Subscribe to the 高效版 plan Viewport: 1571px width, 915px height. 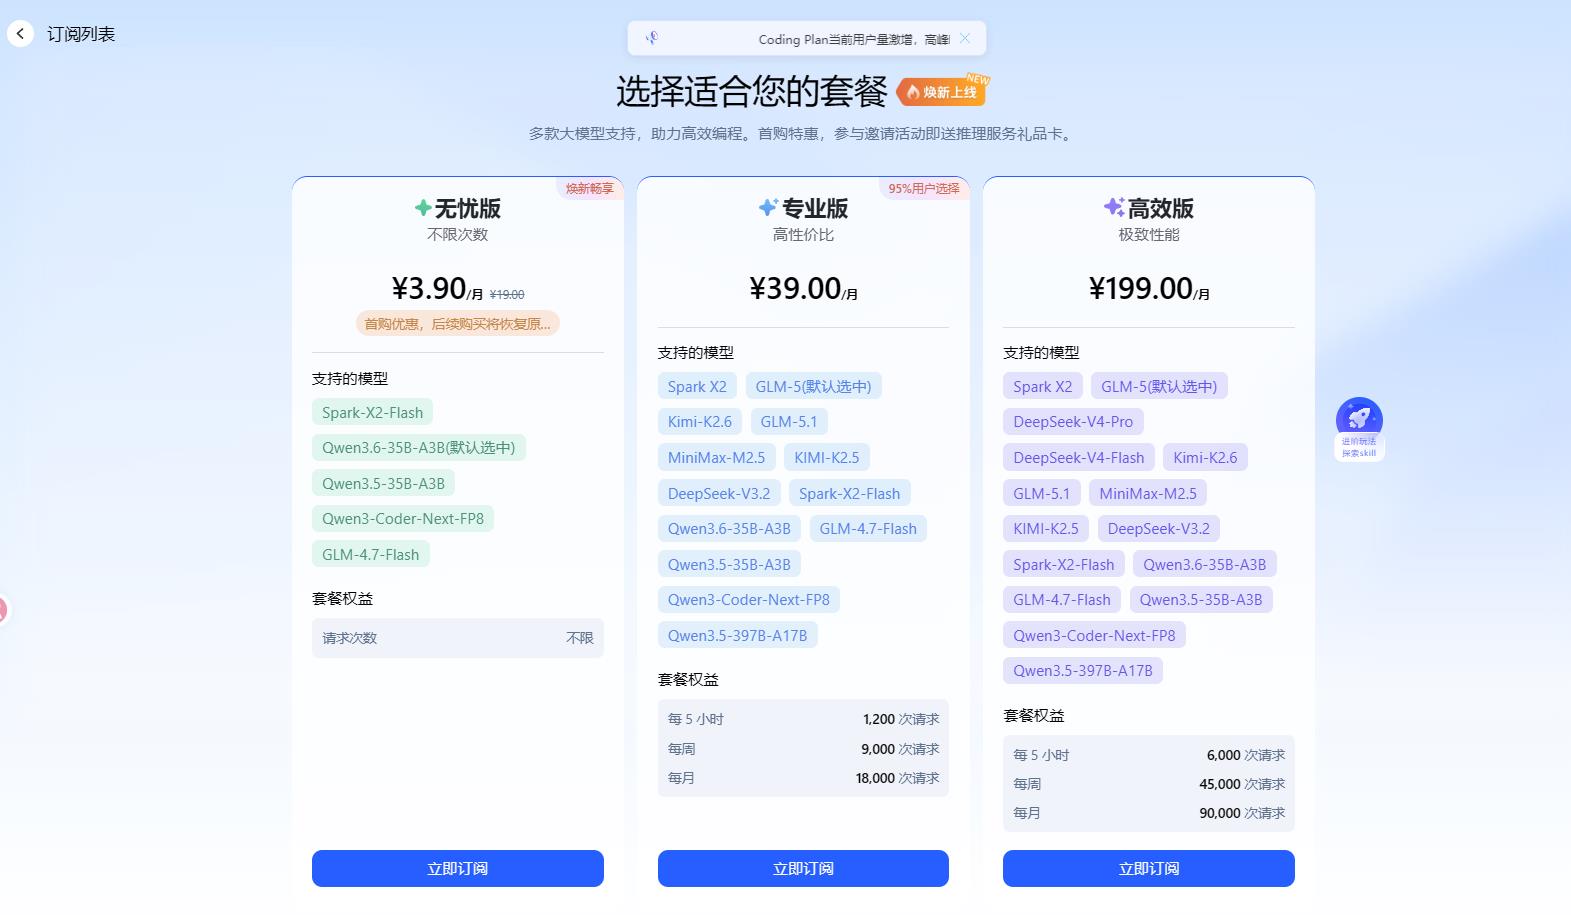[1149, 868]
